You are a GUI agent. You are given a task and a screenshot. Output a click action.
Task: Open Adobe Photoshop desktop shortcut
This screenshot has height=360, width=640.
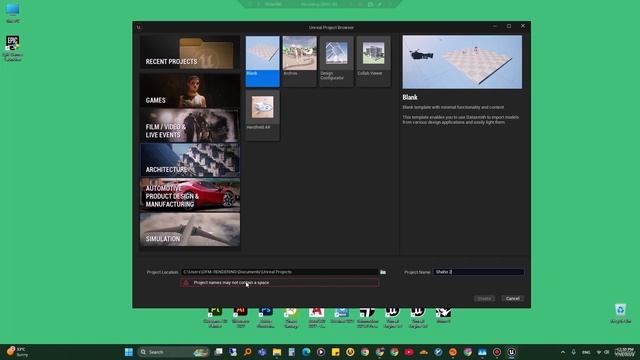pyautogui.click(x=266, y=317)
